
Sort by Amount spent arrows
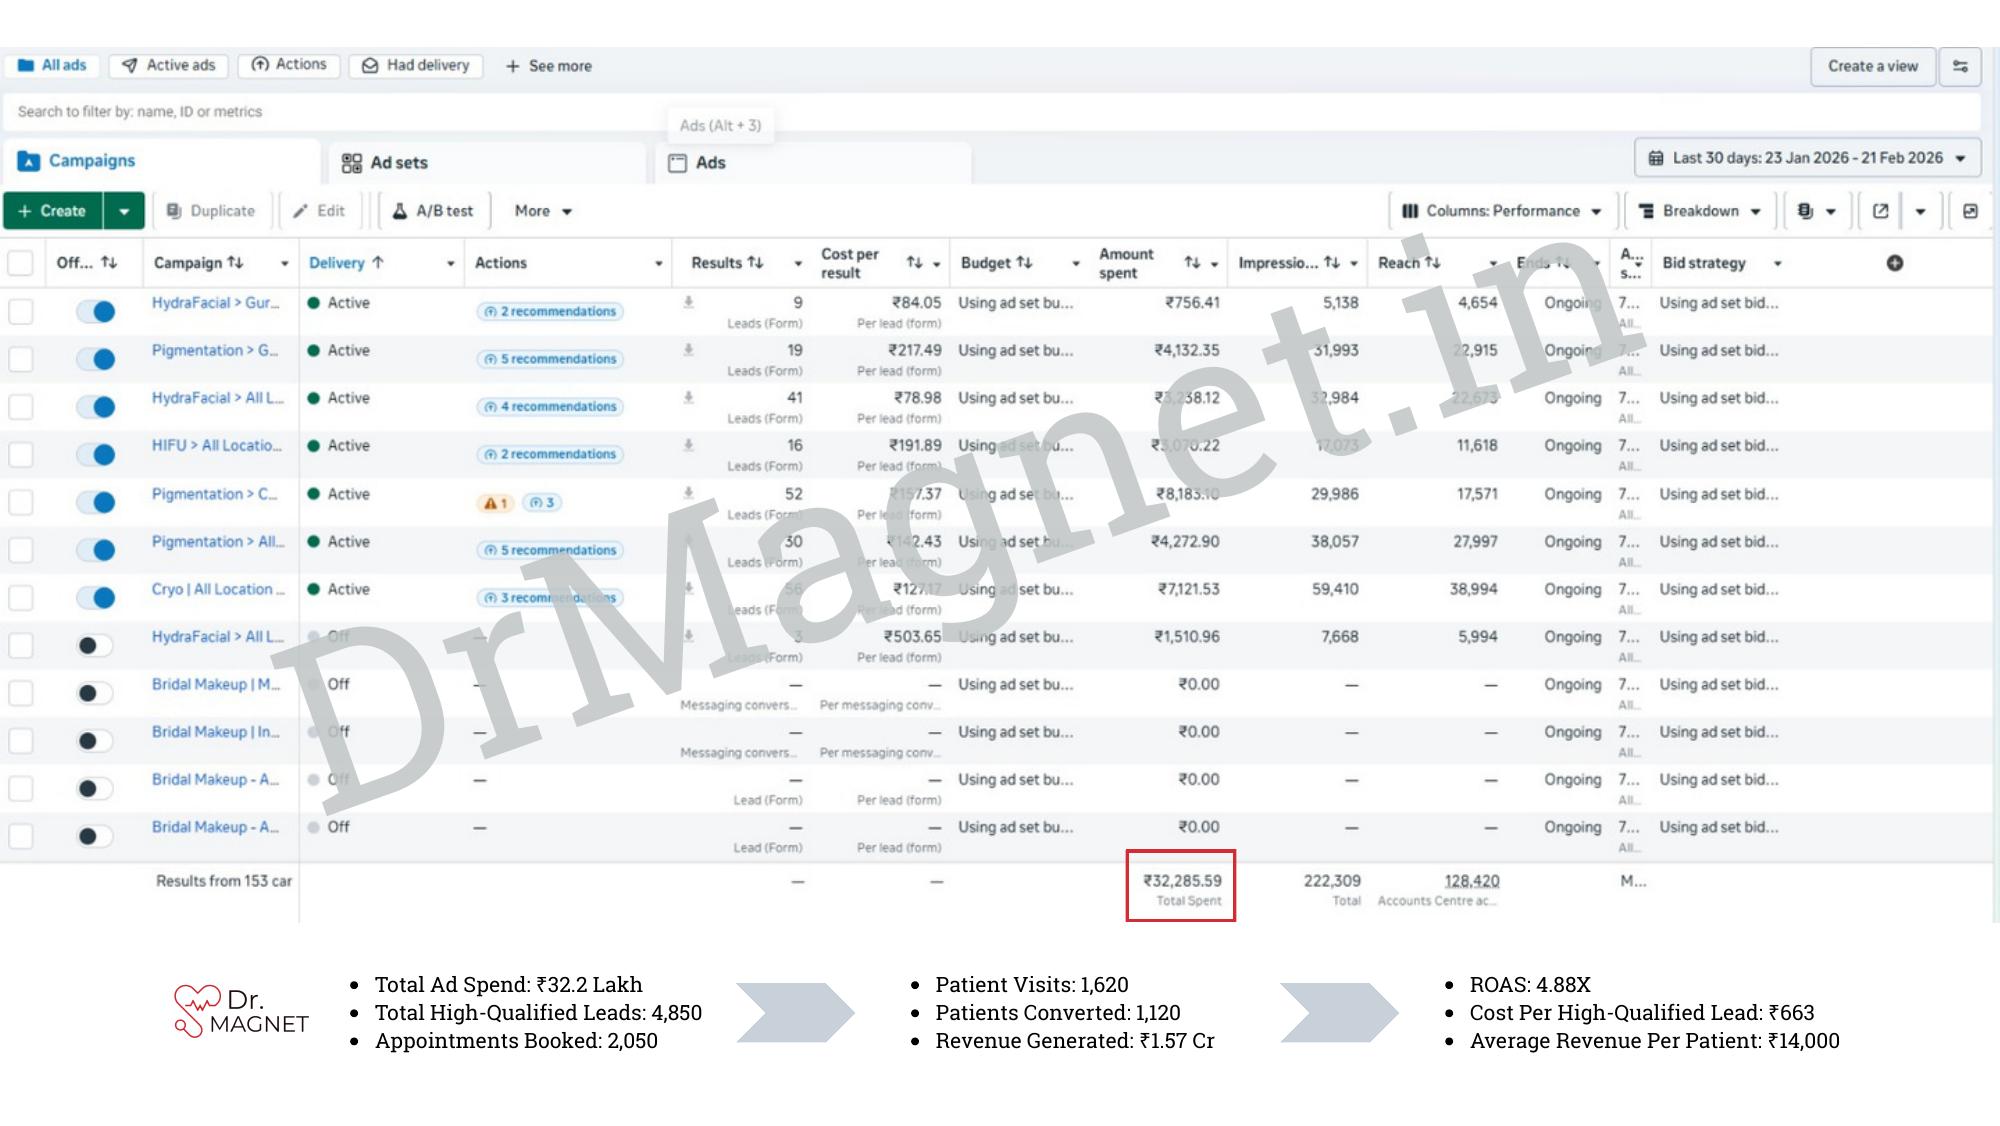[x=1192, y=263]
